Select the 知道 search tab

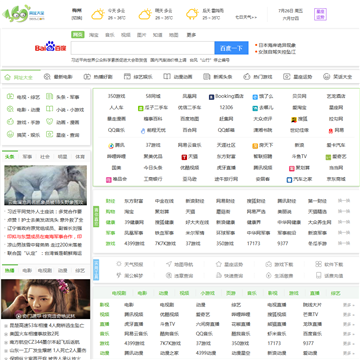pyautogui.click(x=158, y=35)
